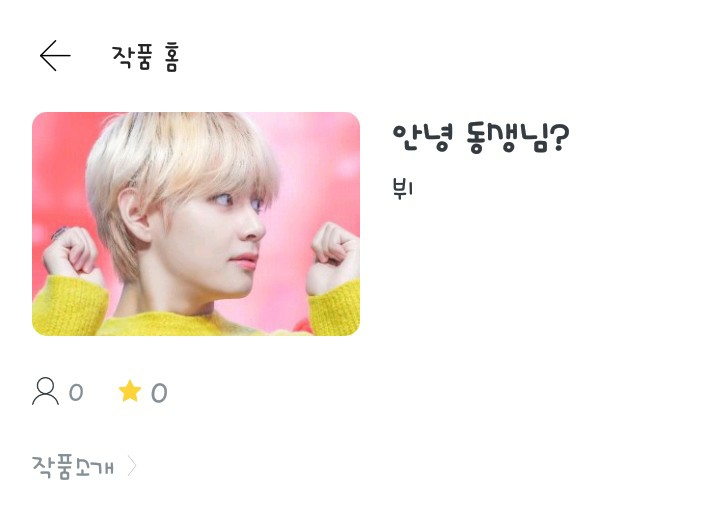Screen dimensions: 705x529
Task: Go back with the left arrow icon
Action: click(x=55, y=56)
